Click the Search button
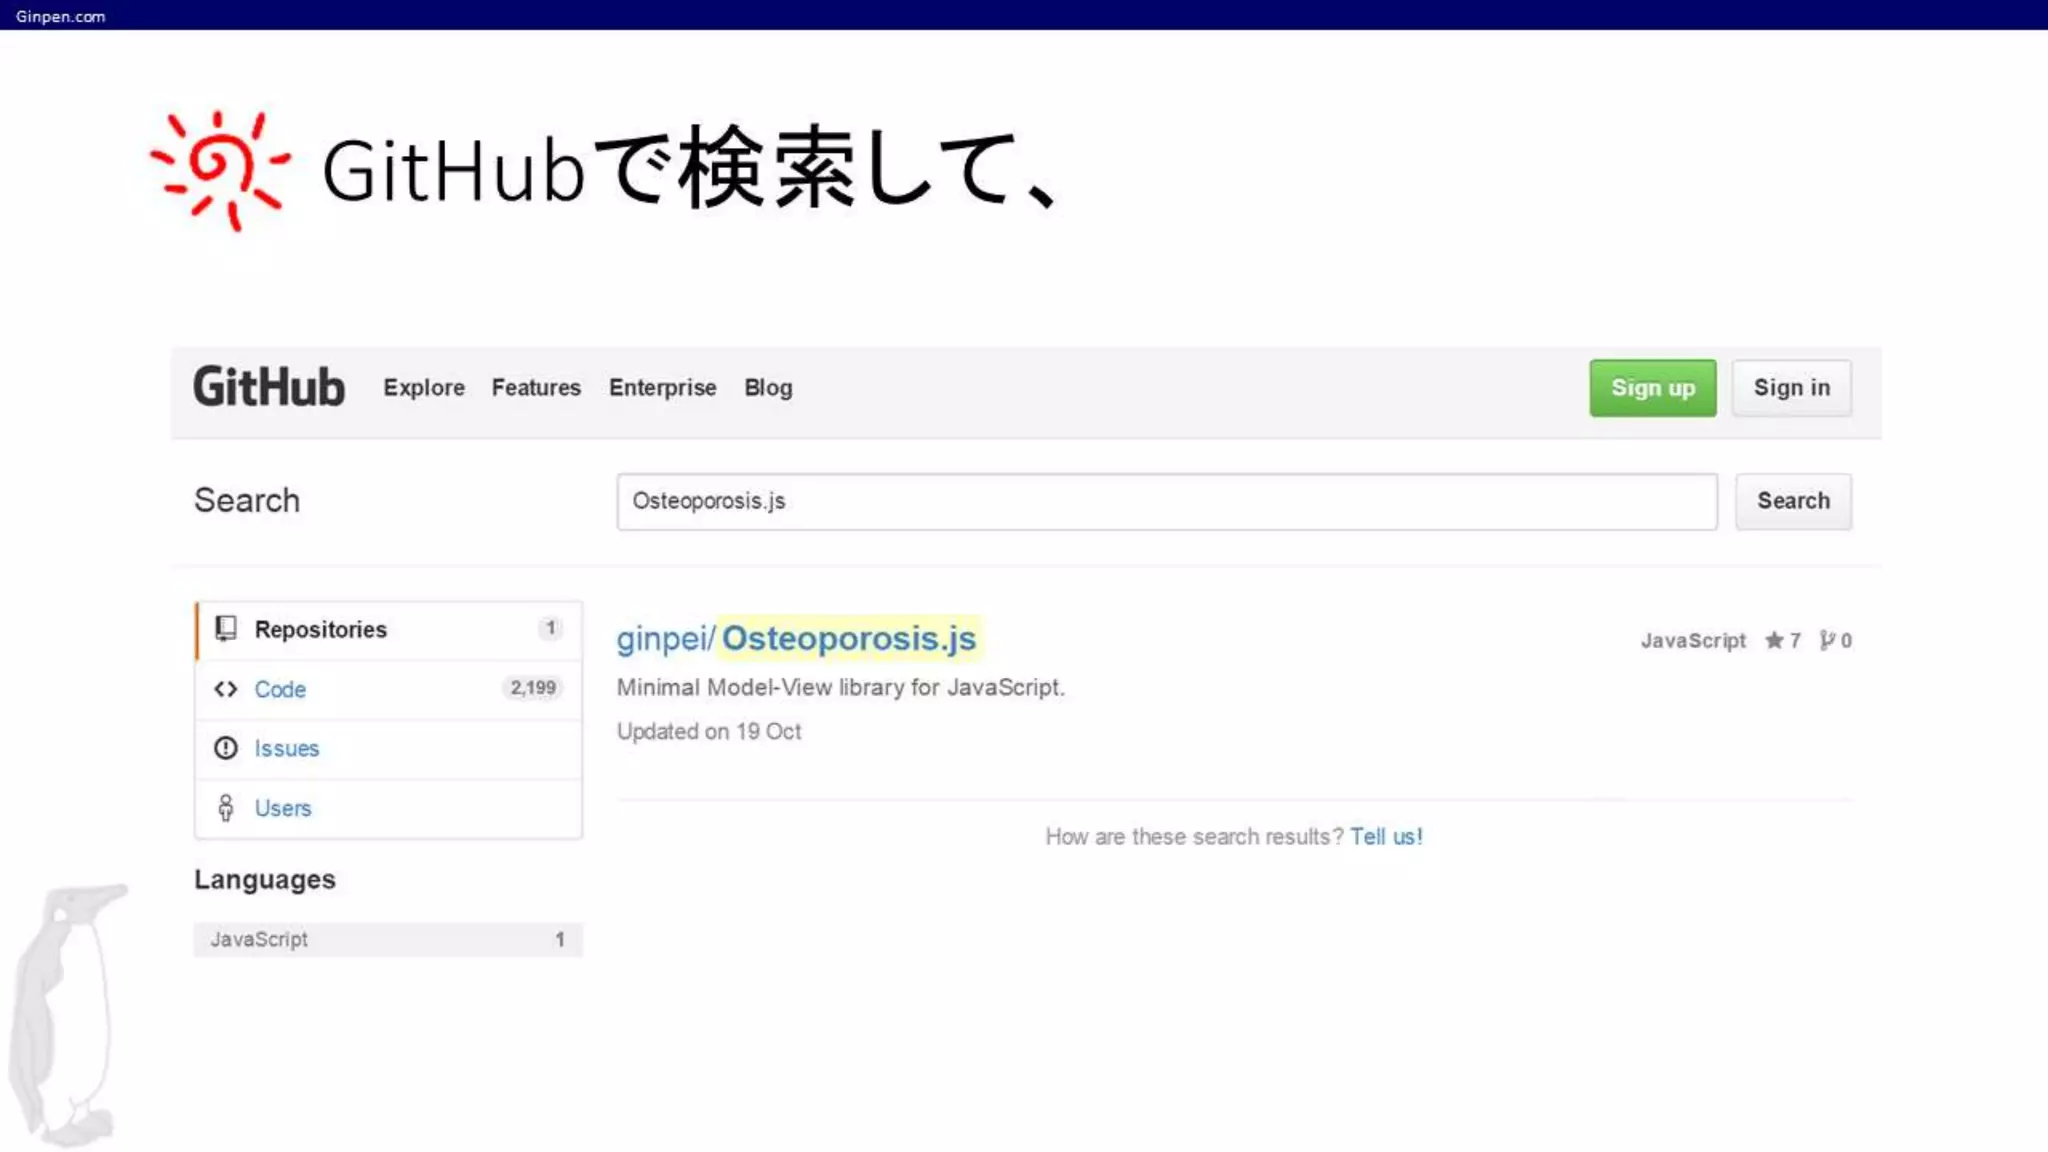2048x1152 pixels. 1793,502
